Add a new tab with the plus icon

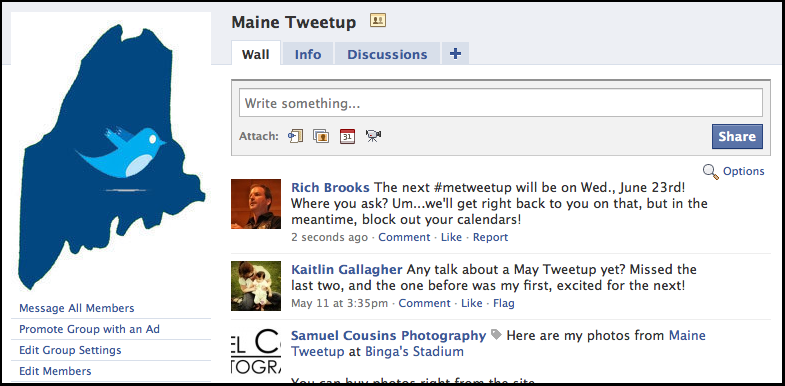click(455, 54)
